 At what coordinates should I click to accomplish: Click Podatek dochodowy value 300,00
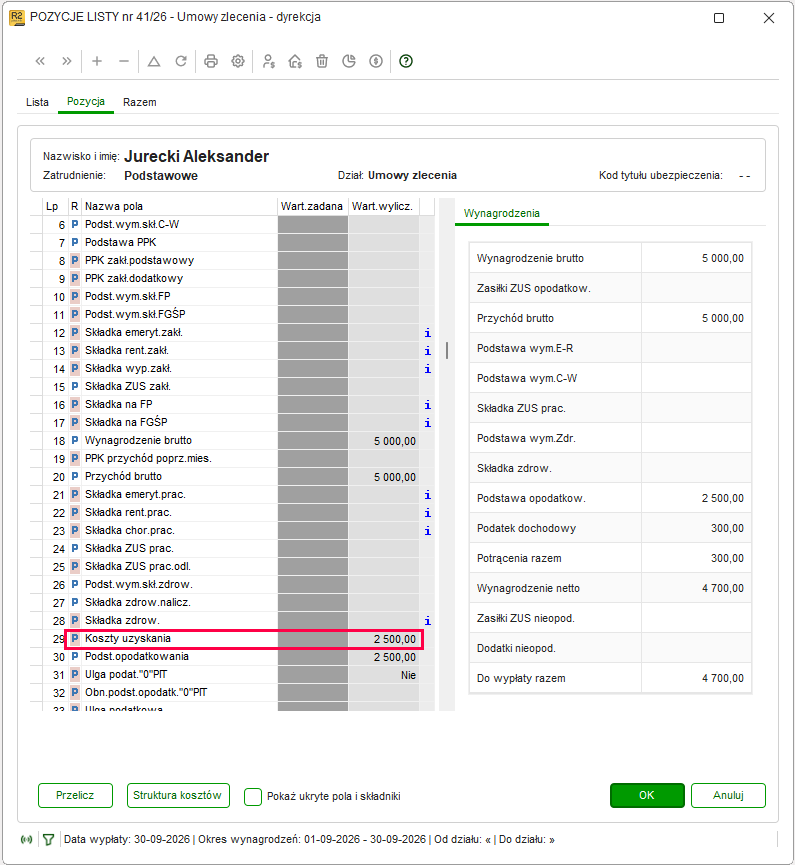tap(727, 528)
